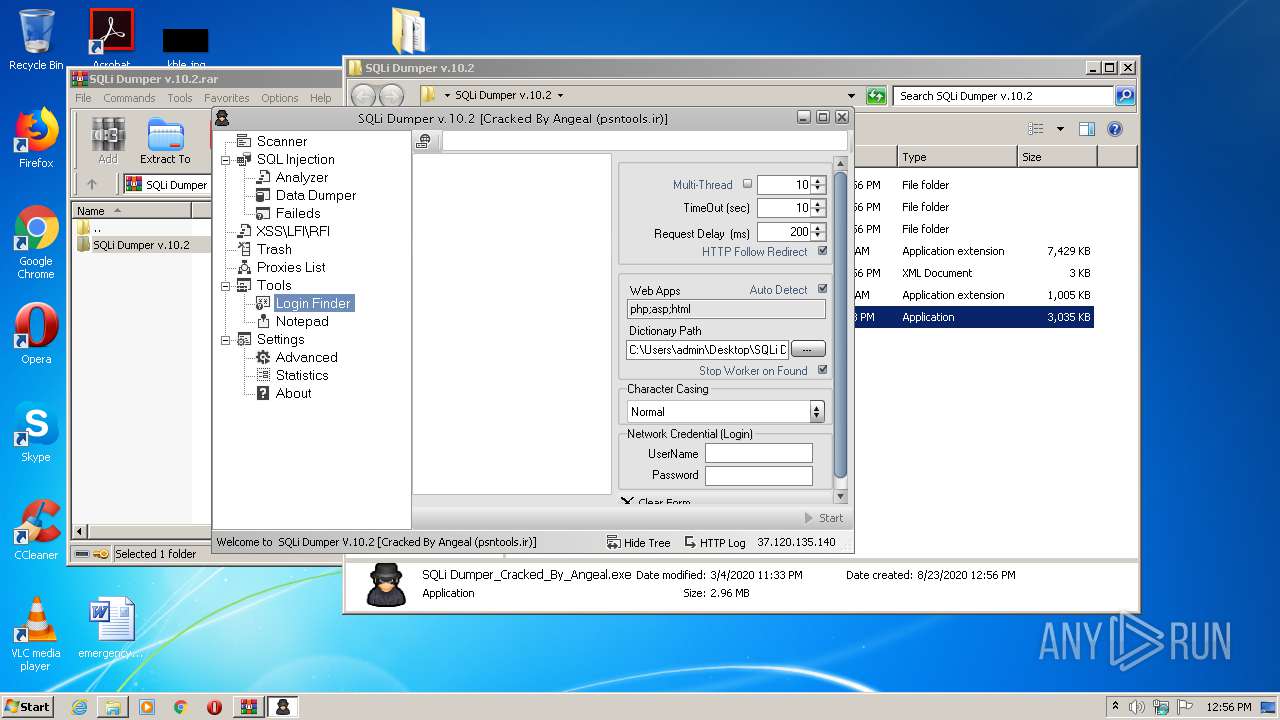
Task: Toggle the Auto Detect checkbox
Action: (823, 289)
